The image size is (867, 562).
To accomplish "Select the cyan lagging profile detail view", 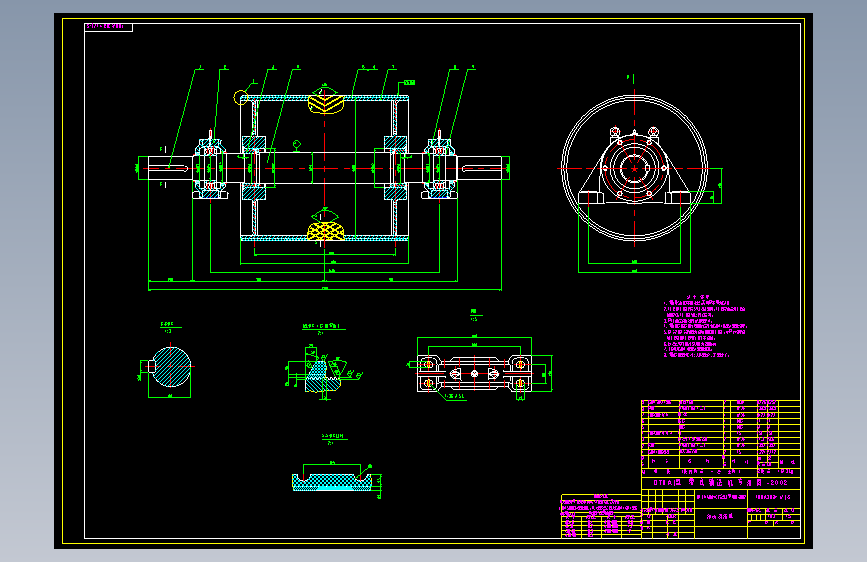I will [x=332, y=480].
